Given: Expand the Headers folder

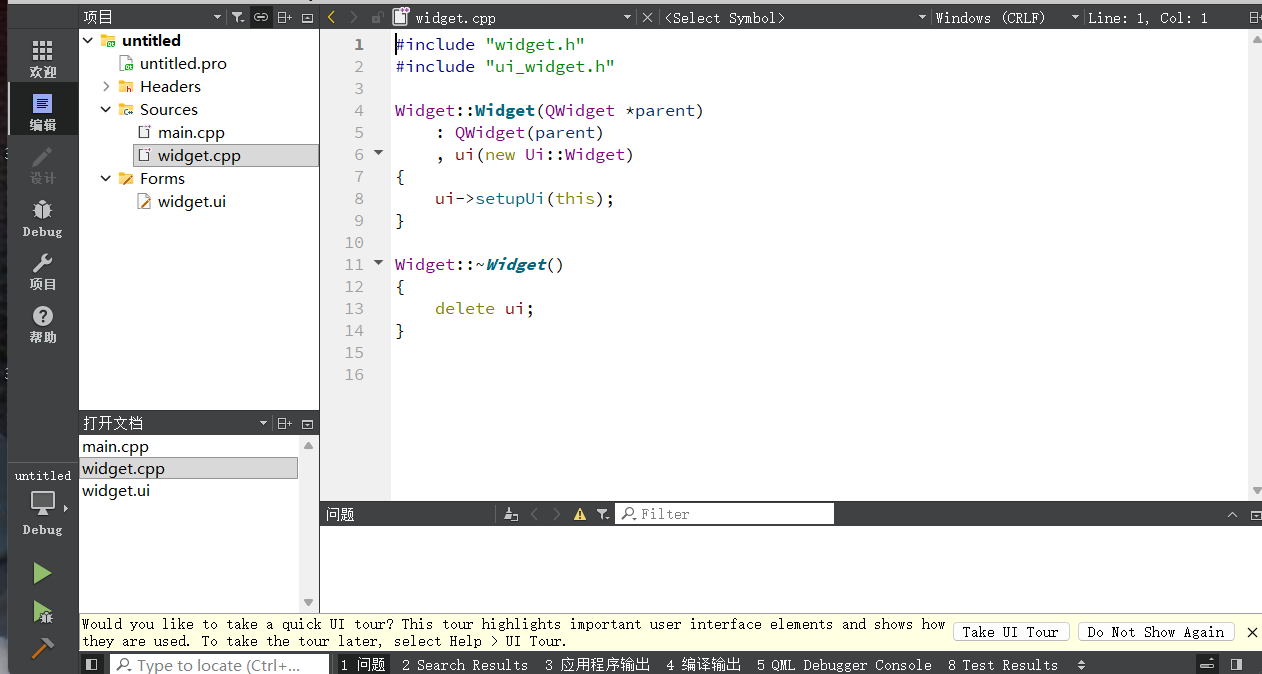Looking at the screenshot, I should click(x=106, y=86).
